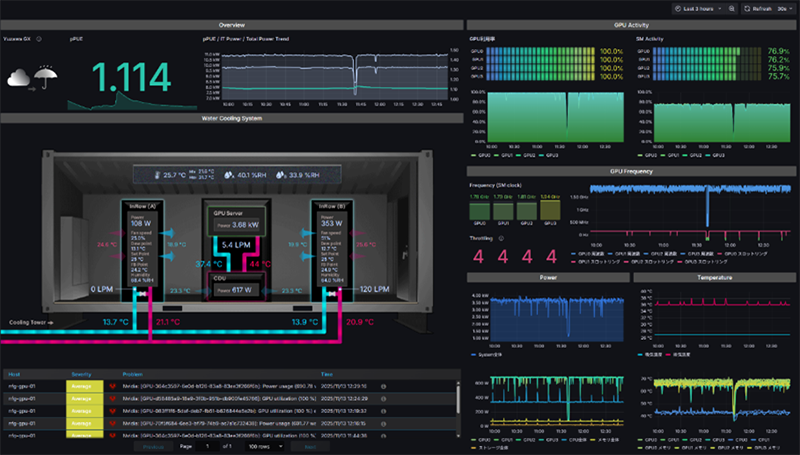The height and width of the screenshot is (455, 800).
Task: Click the zoom out time range icon
Action: 732,8
